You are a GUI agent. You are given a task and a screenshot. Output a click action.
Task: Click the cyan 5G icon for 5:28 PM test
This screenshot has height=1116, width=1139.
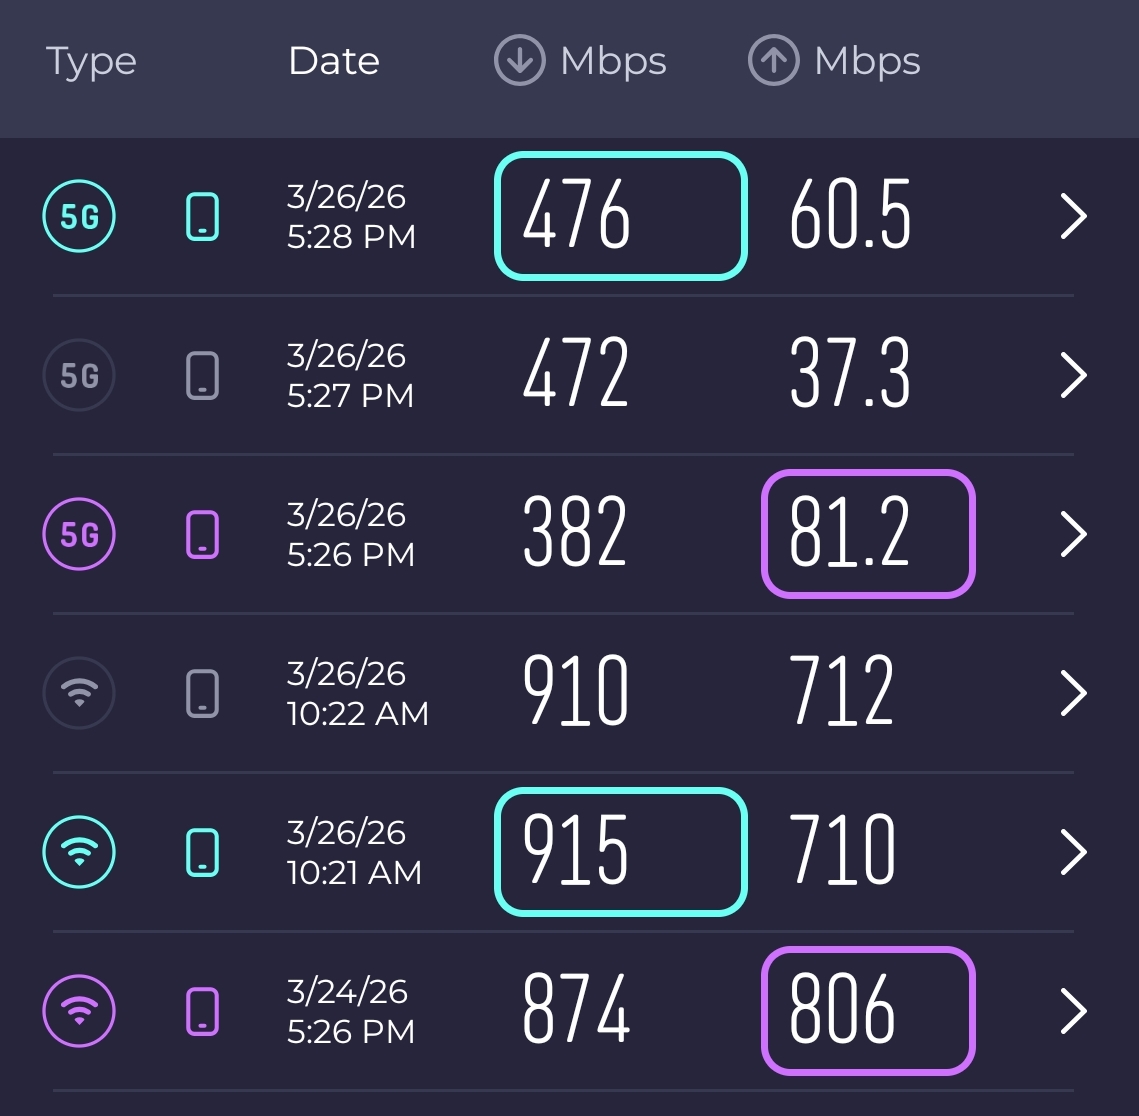[x=80, y=216]
